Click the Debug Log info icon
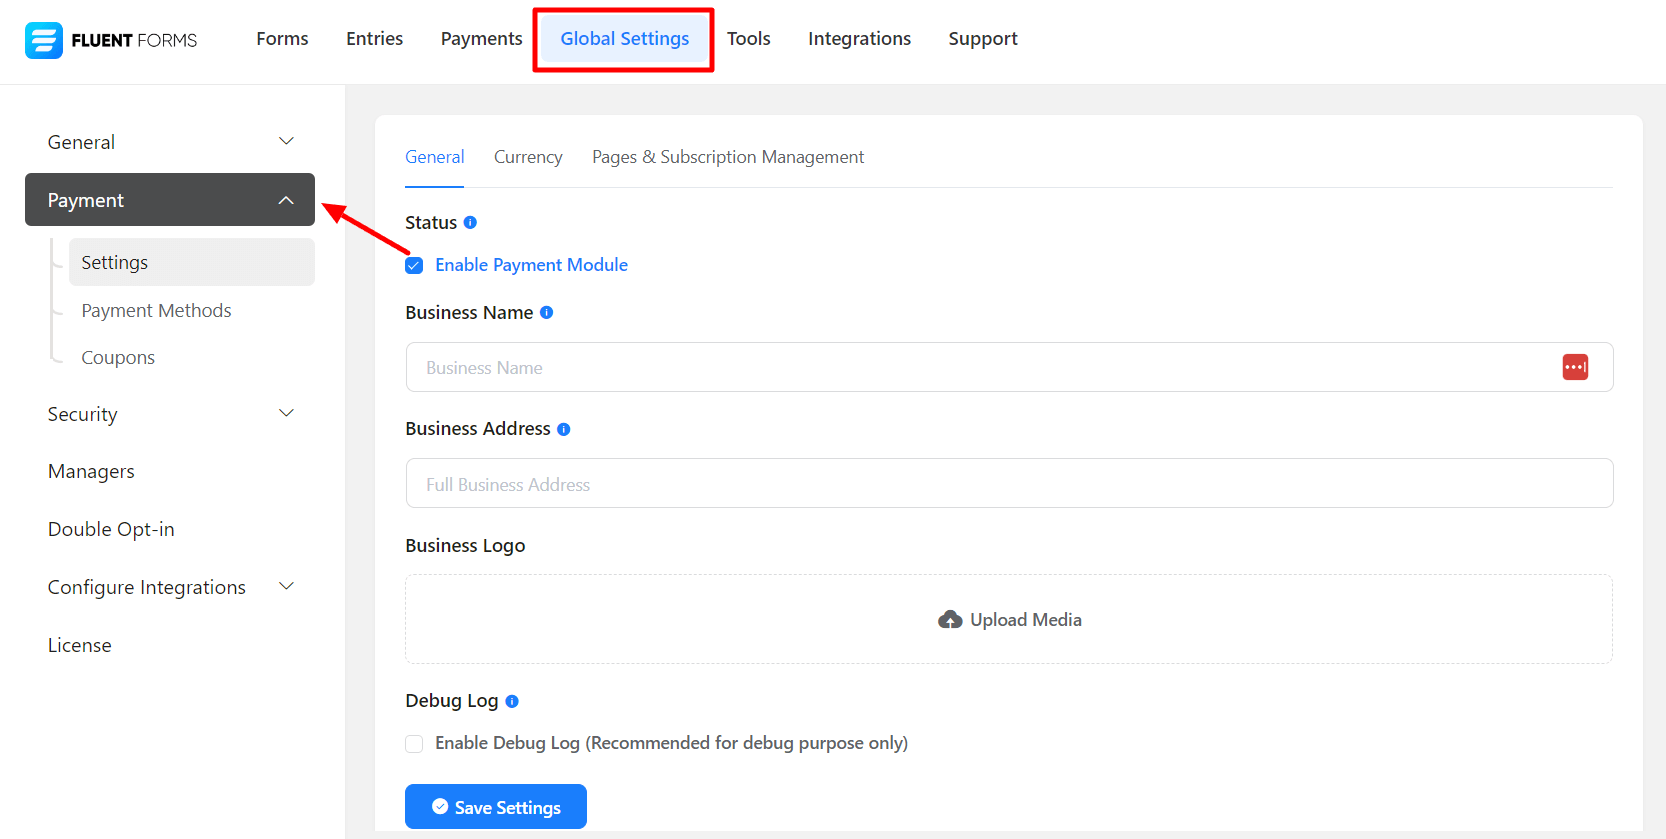Viewport: 1666px width, 839px height. pyautogui.click(x=512, y=701)
